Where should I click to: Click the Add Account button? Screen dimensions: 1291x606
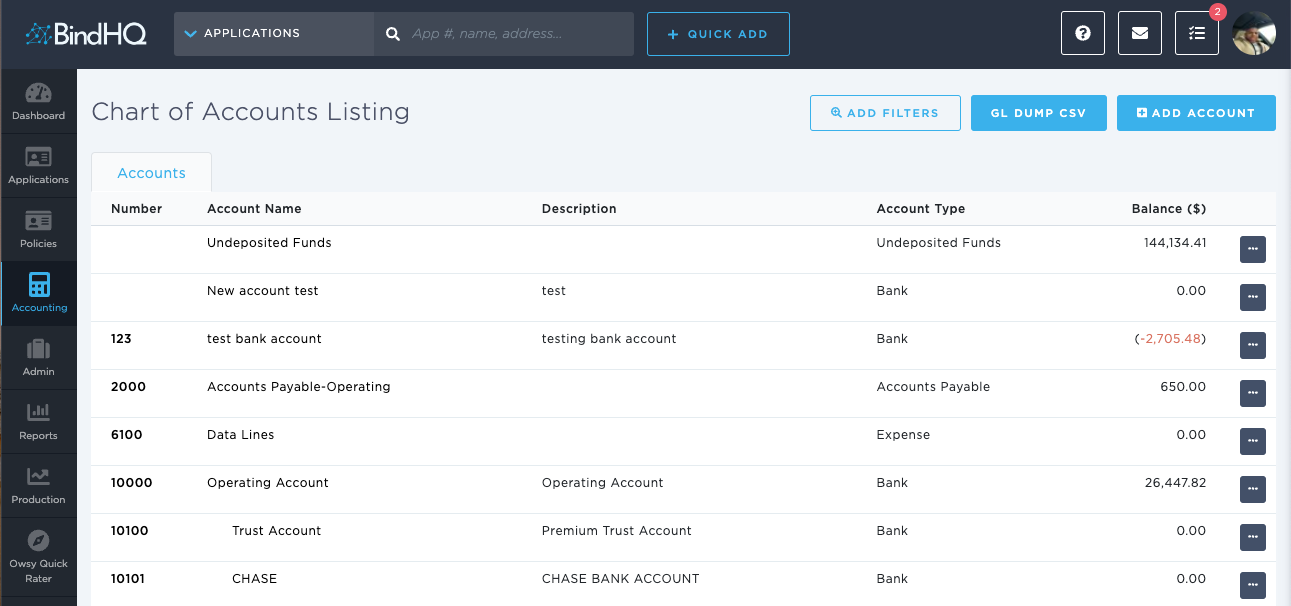tap(1196, 113)
